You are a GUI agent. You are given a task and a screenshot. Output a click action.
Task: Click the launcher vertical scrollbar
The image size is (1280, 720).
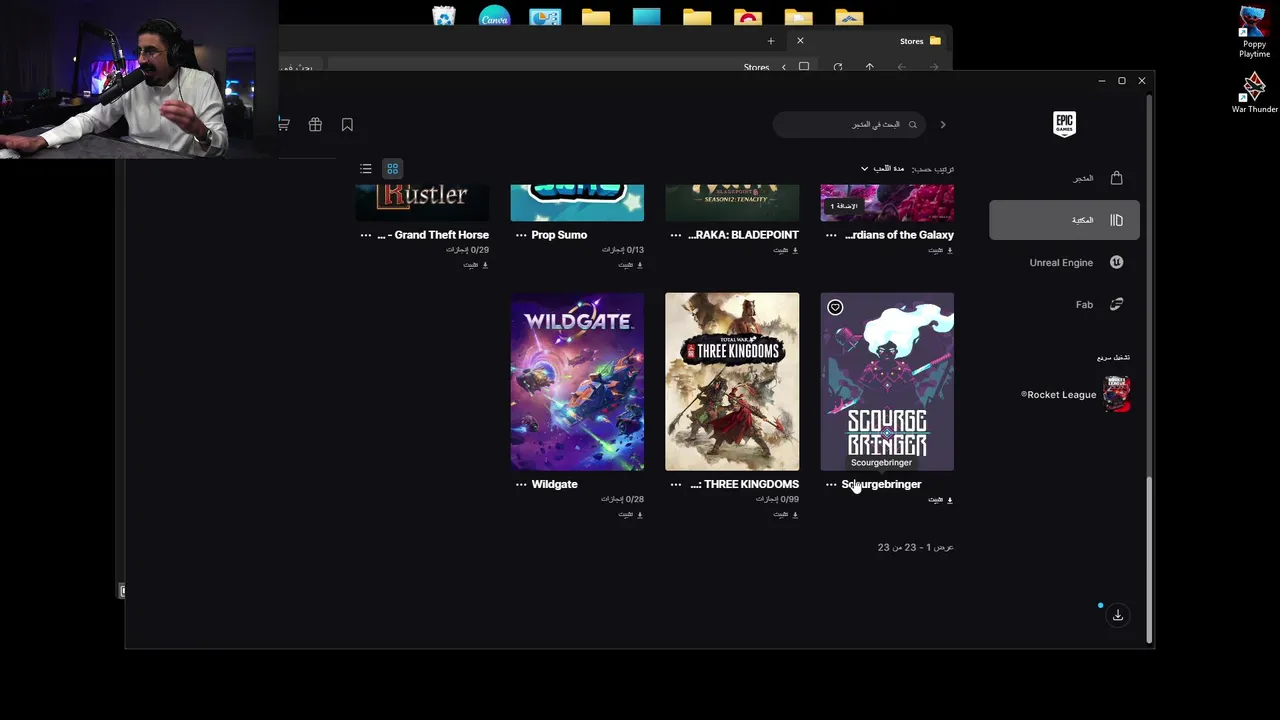pos(1149,560)
